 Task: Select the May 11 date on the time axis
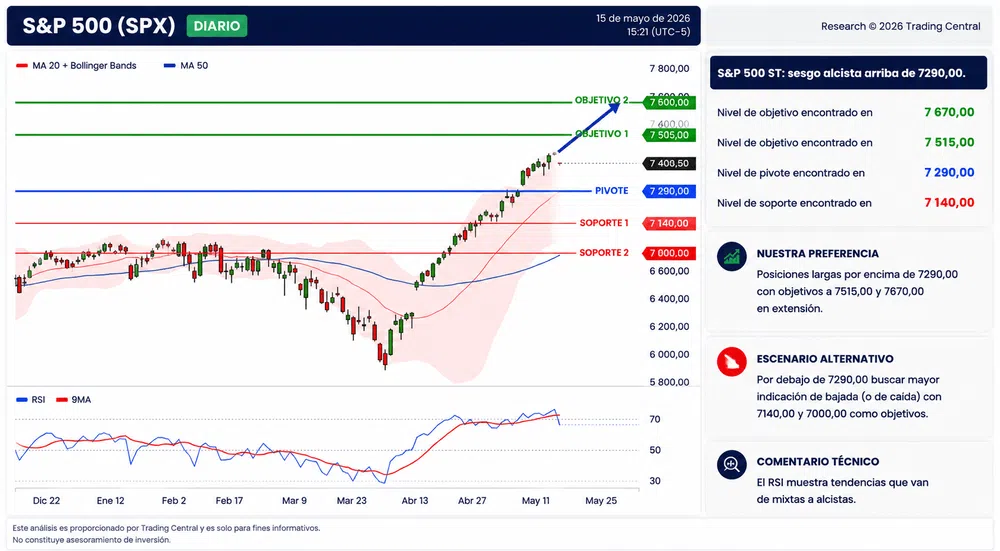coord(536,501)
